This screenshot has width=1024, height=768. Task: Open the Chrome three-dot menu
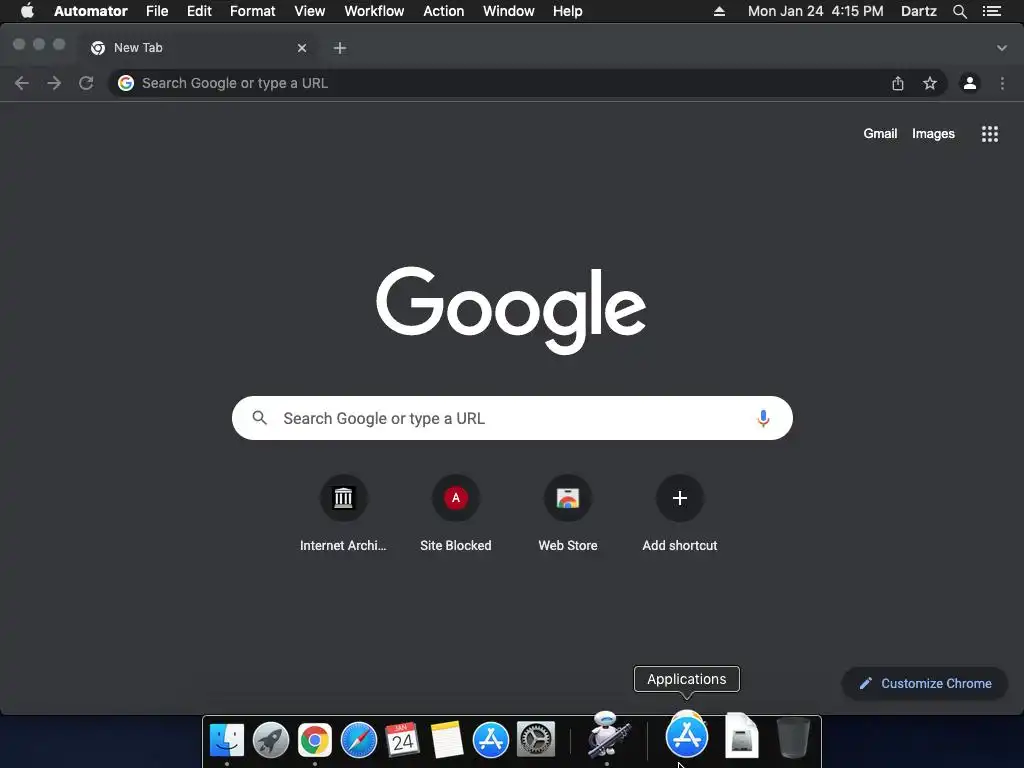pyautogui.click(x=1002, y=83)
